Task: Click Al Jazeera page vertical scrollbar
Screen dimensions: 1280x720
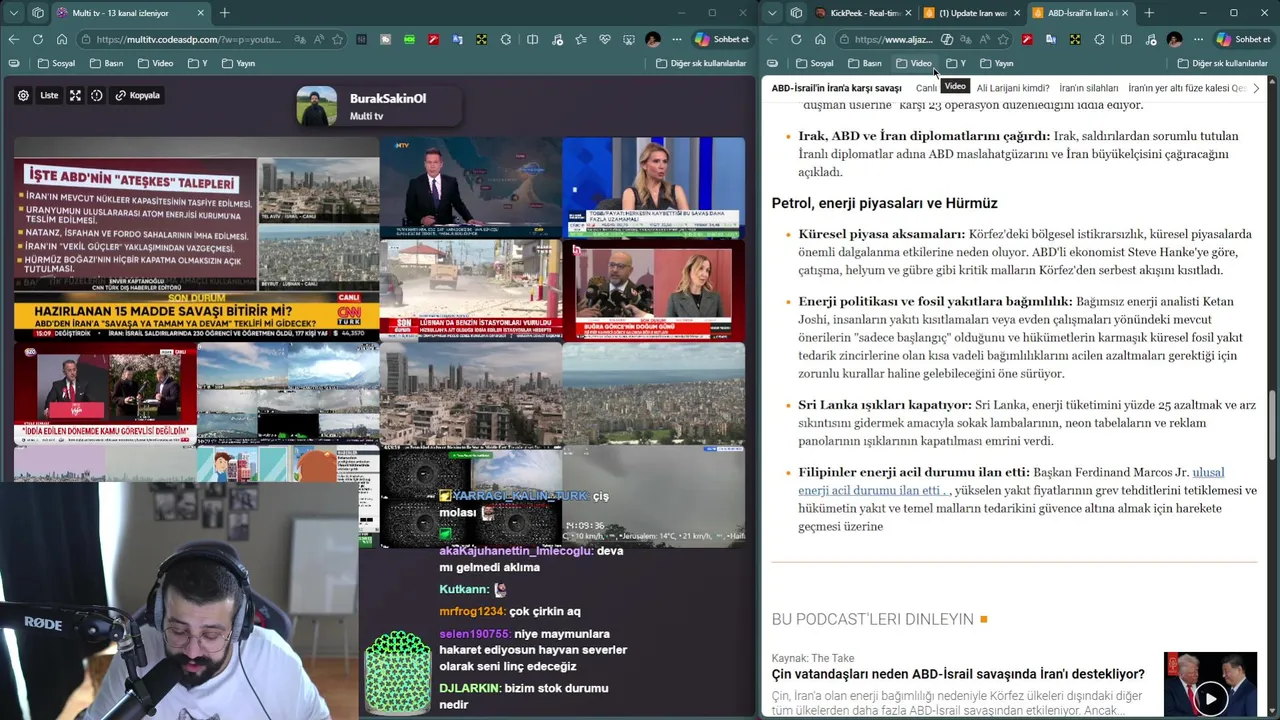Action: pyautogui.click(x=1273, y=425)
